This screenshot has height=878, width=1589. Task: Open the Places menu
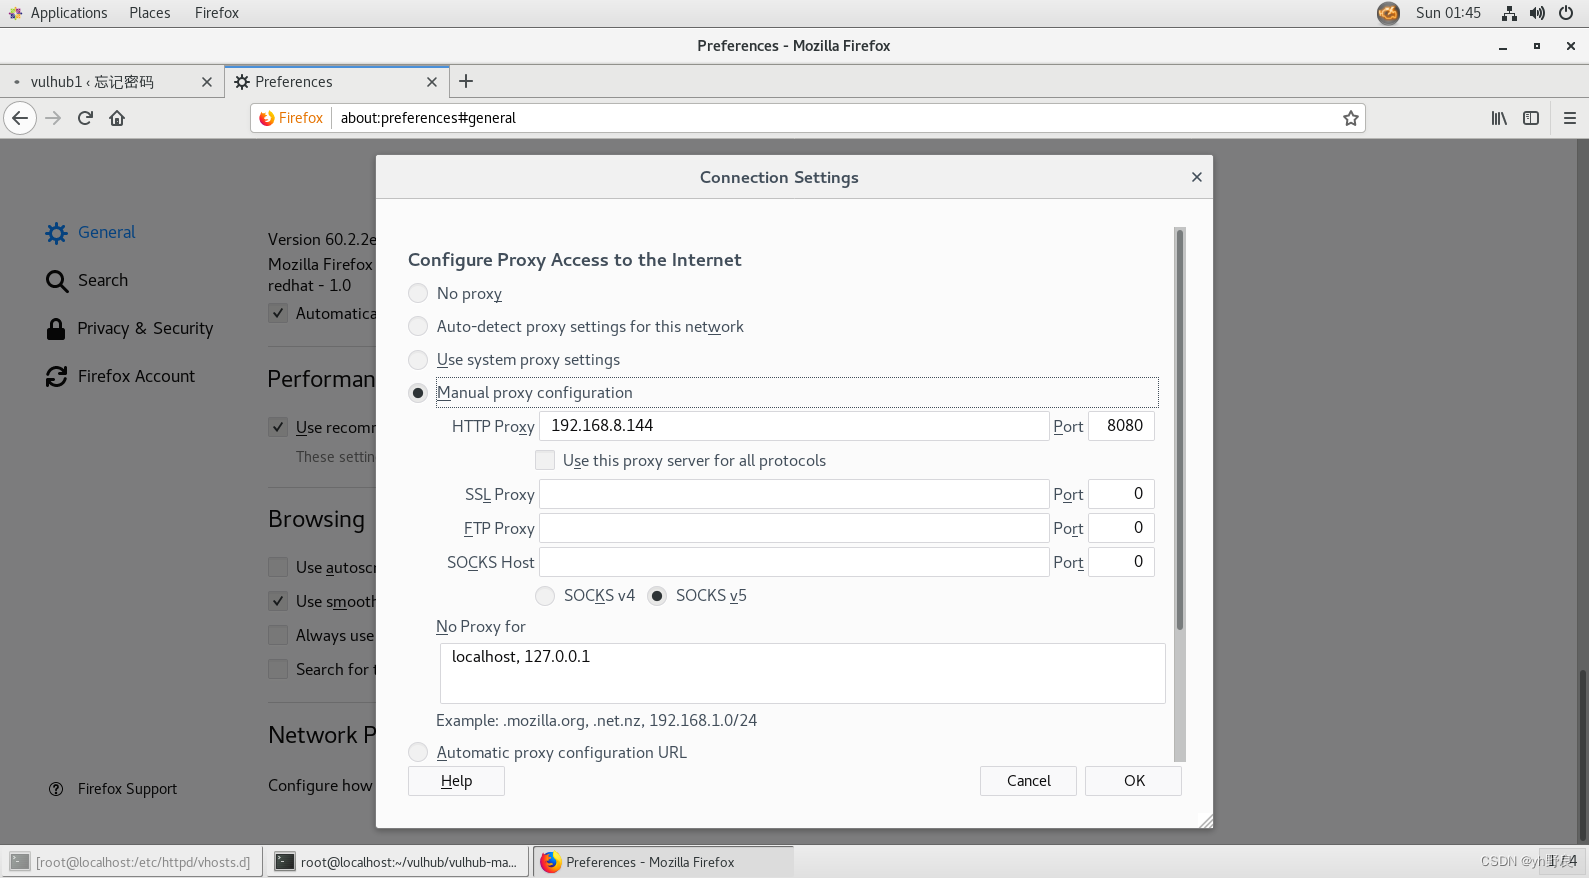(150, 13)
